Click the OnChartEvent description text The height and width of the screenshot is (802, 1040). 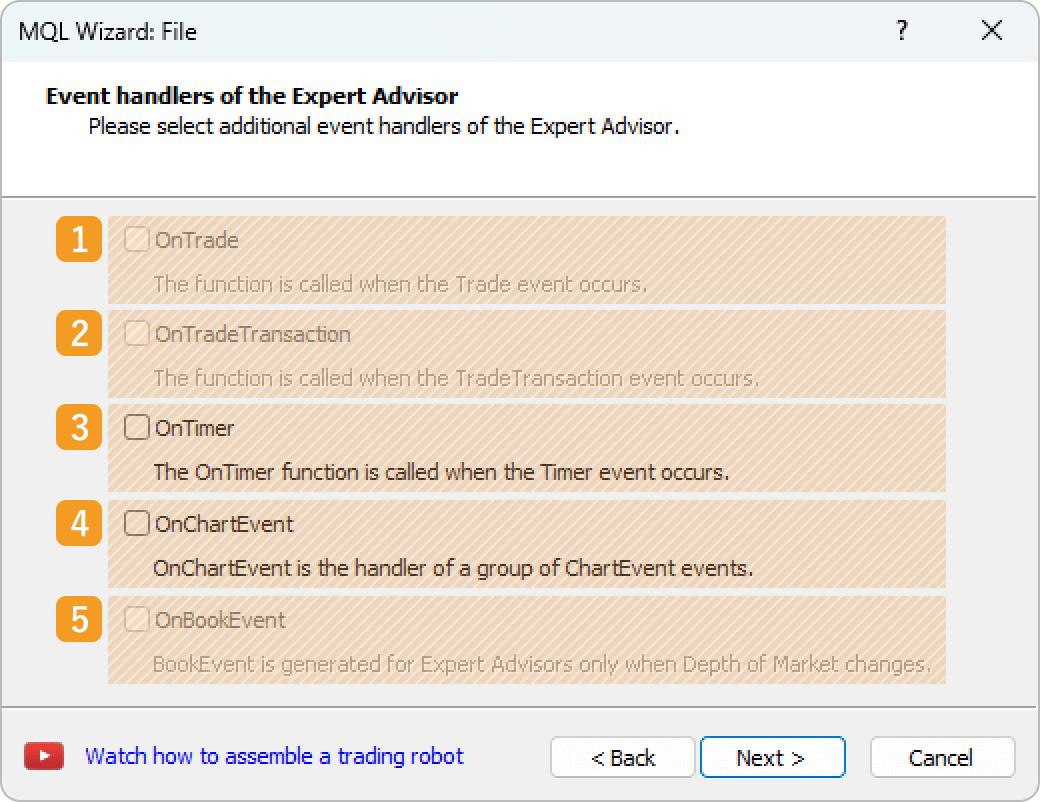[x=452, y=568]
